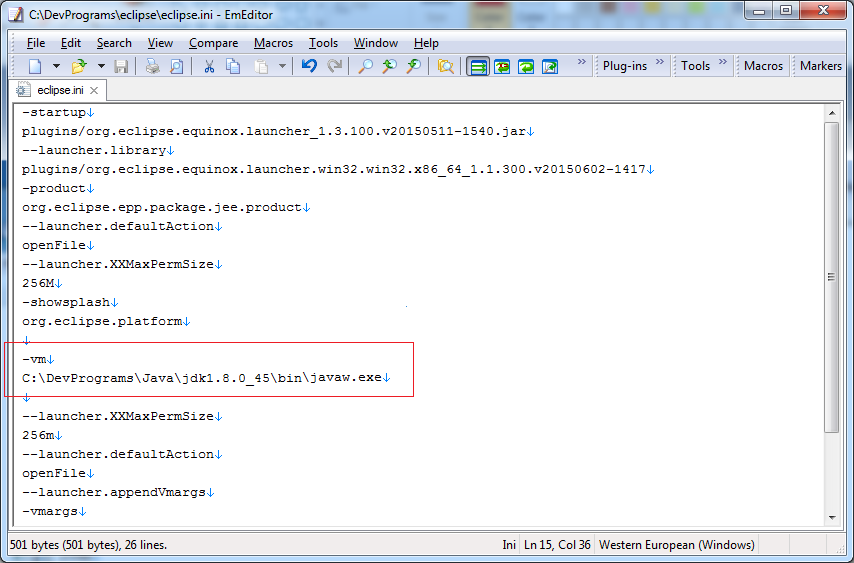Viewport: 854px width, 563px height.
Task: Click the Save disk icon
Action: pyautogui.click(x=121, y=66)
